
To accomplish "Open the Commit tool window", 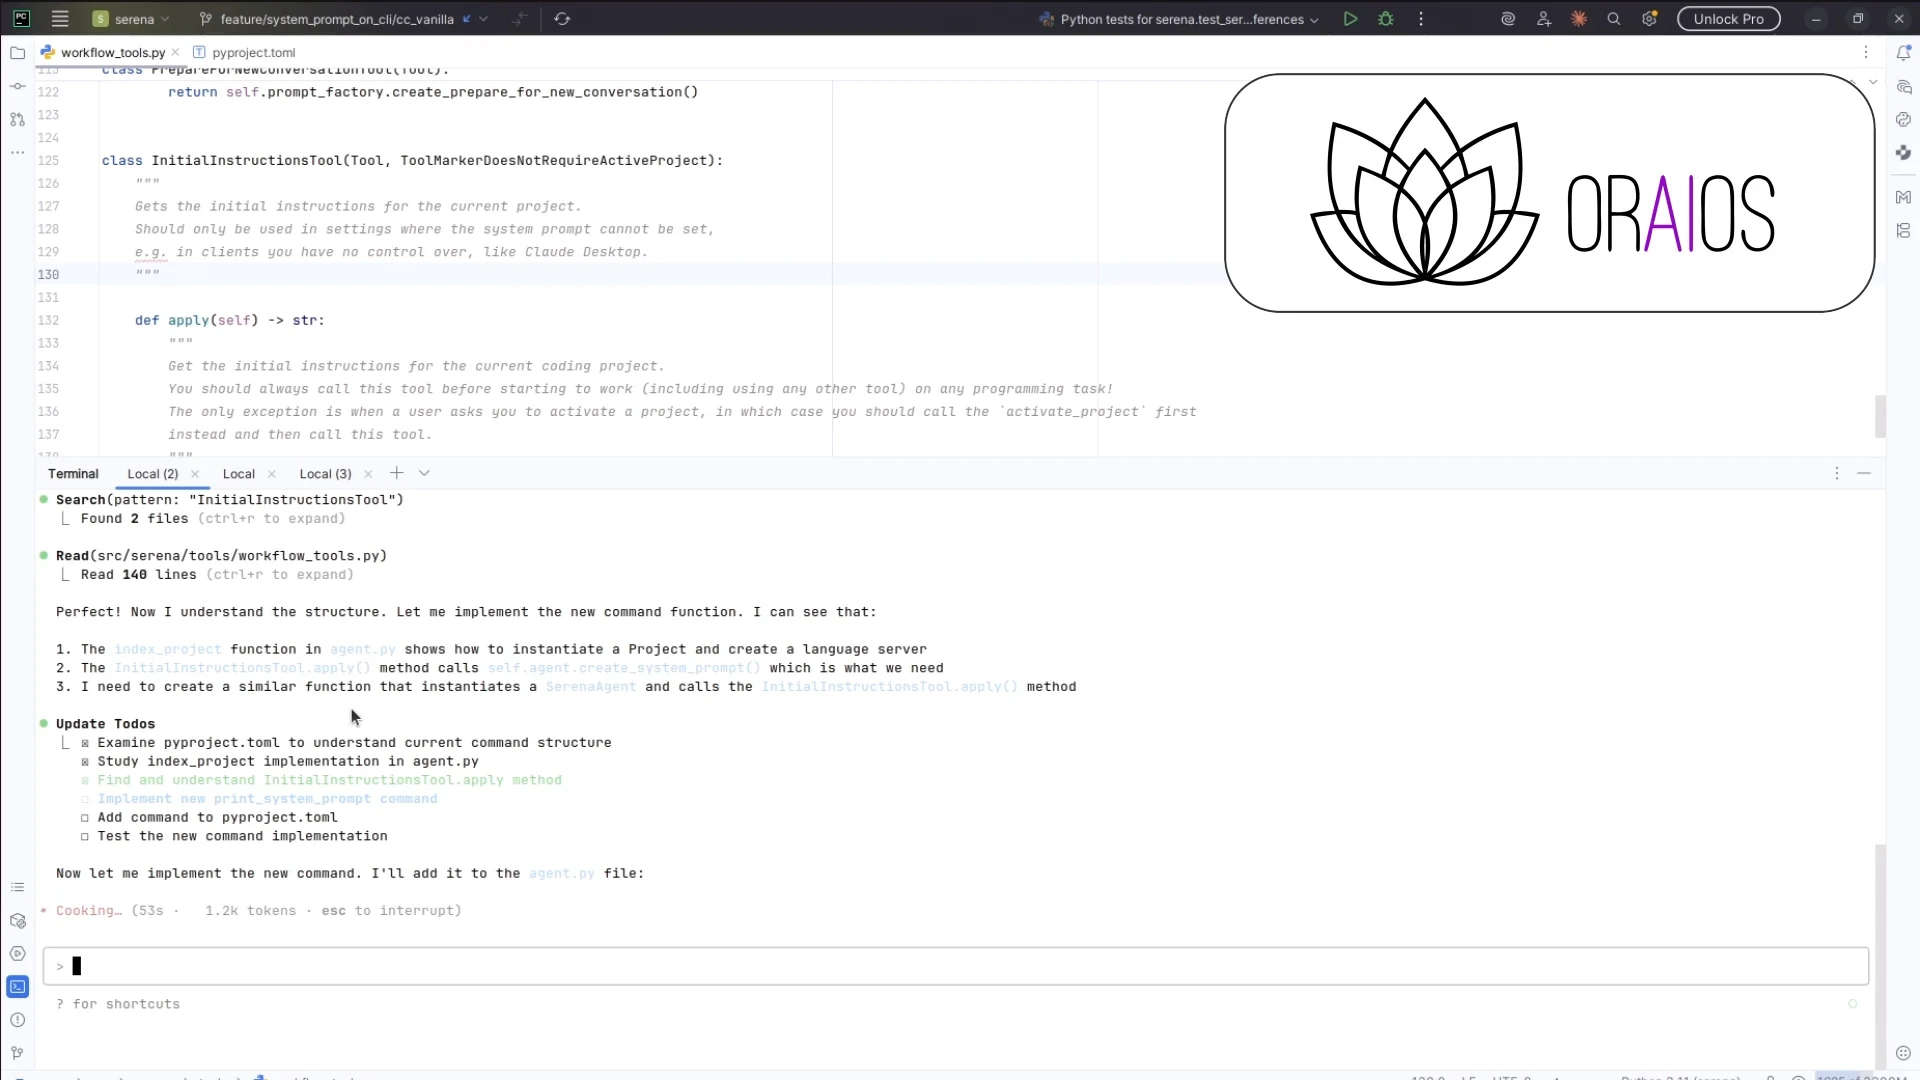I will (x=17, y=86).
